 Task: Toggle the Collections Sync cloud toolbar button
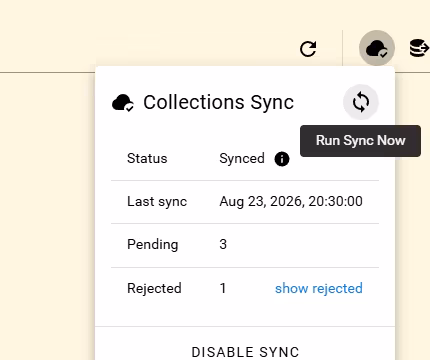pos(377,48)
